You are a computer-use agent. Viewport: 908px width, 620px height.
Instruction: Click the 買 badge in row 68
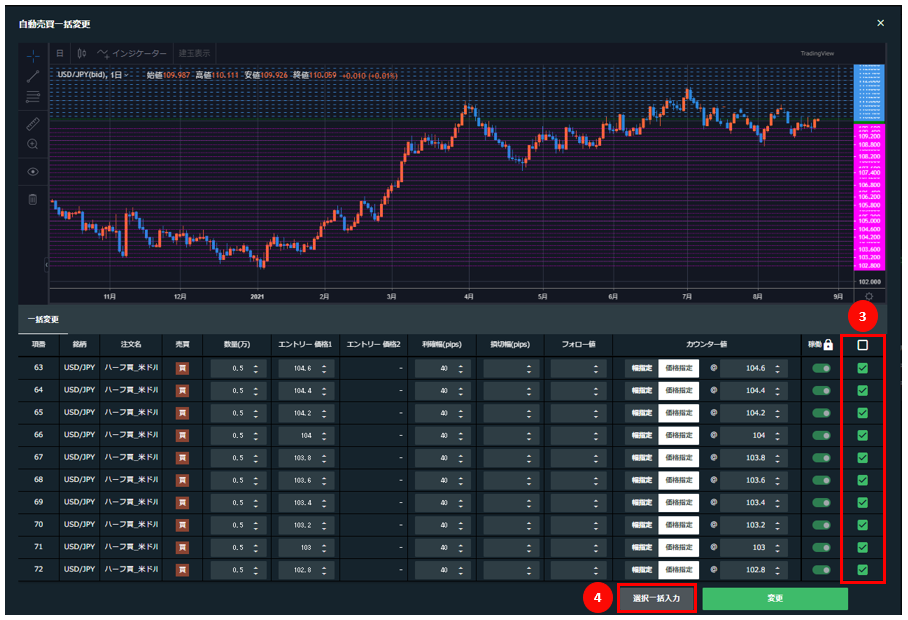tap(182, 480)
